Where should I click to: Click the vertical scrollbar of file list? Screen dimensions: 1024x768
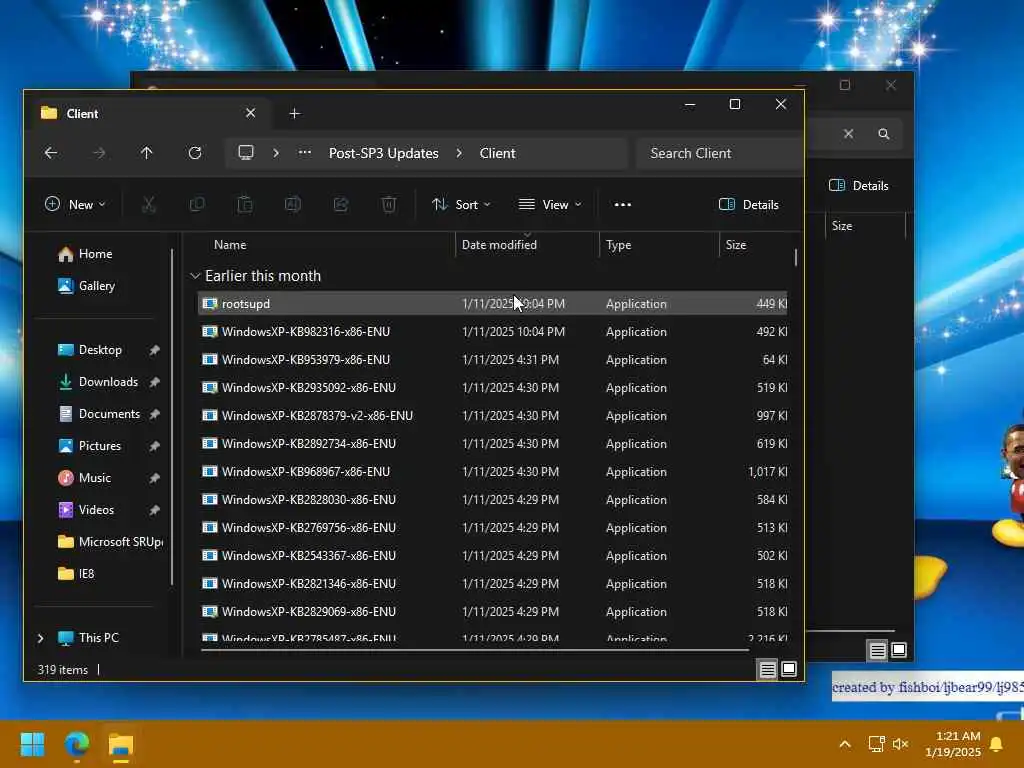pos(795,257)
